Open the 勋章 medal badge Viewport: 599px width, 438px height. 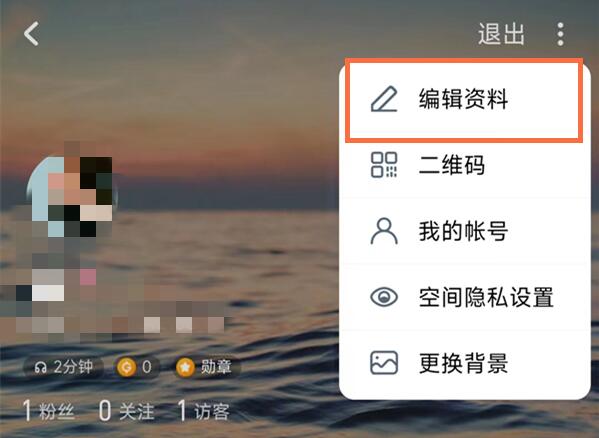tap(206, 367)
